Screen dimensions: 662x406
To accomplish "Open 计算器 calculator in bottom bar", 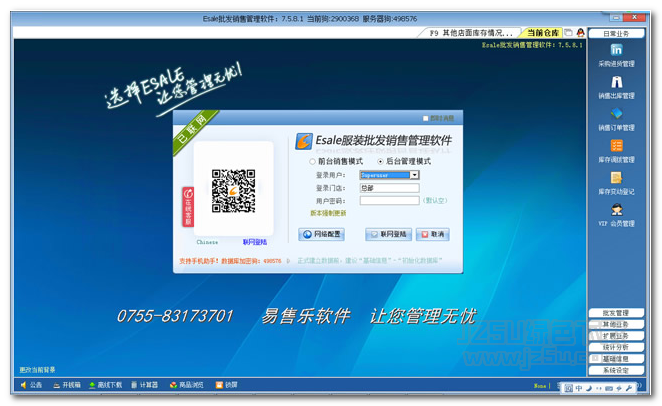I will pyautogui.click(x=144, y=385).
